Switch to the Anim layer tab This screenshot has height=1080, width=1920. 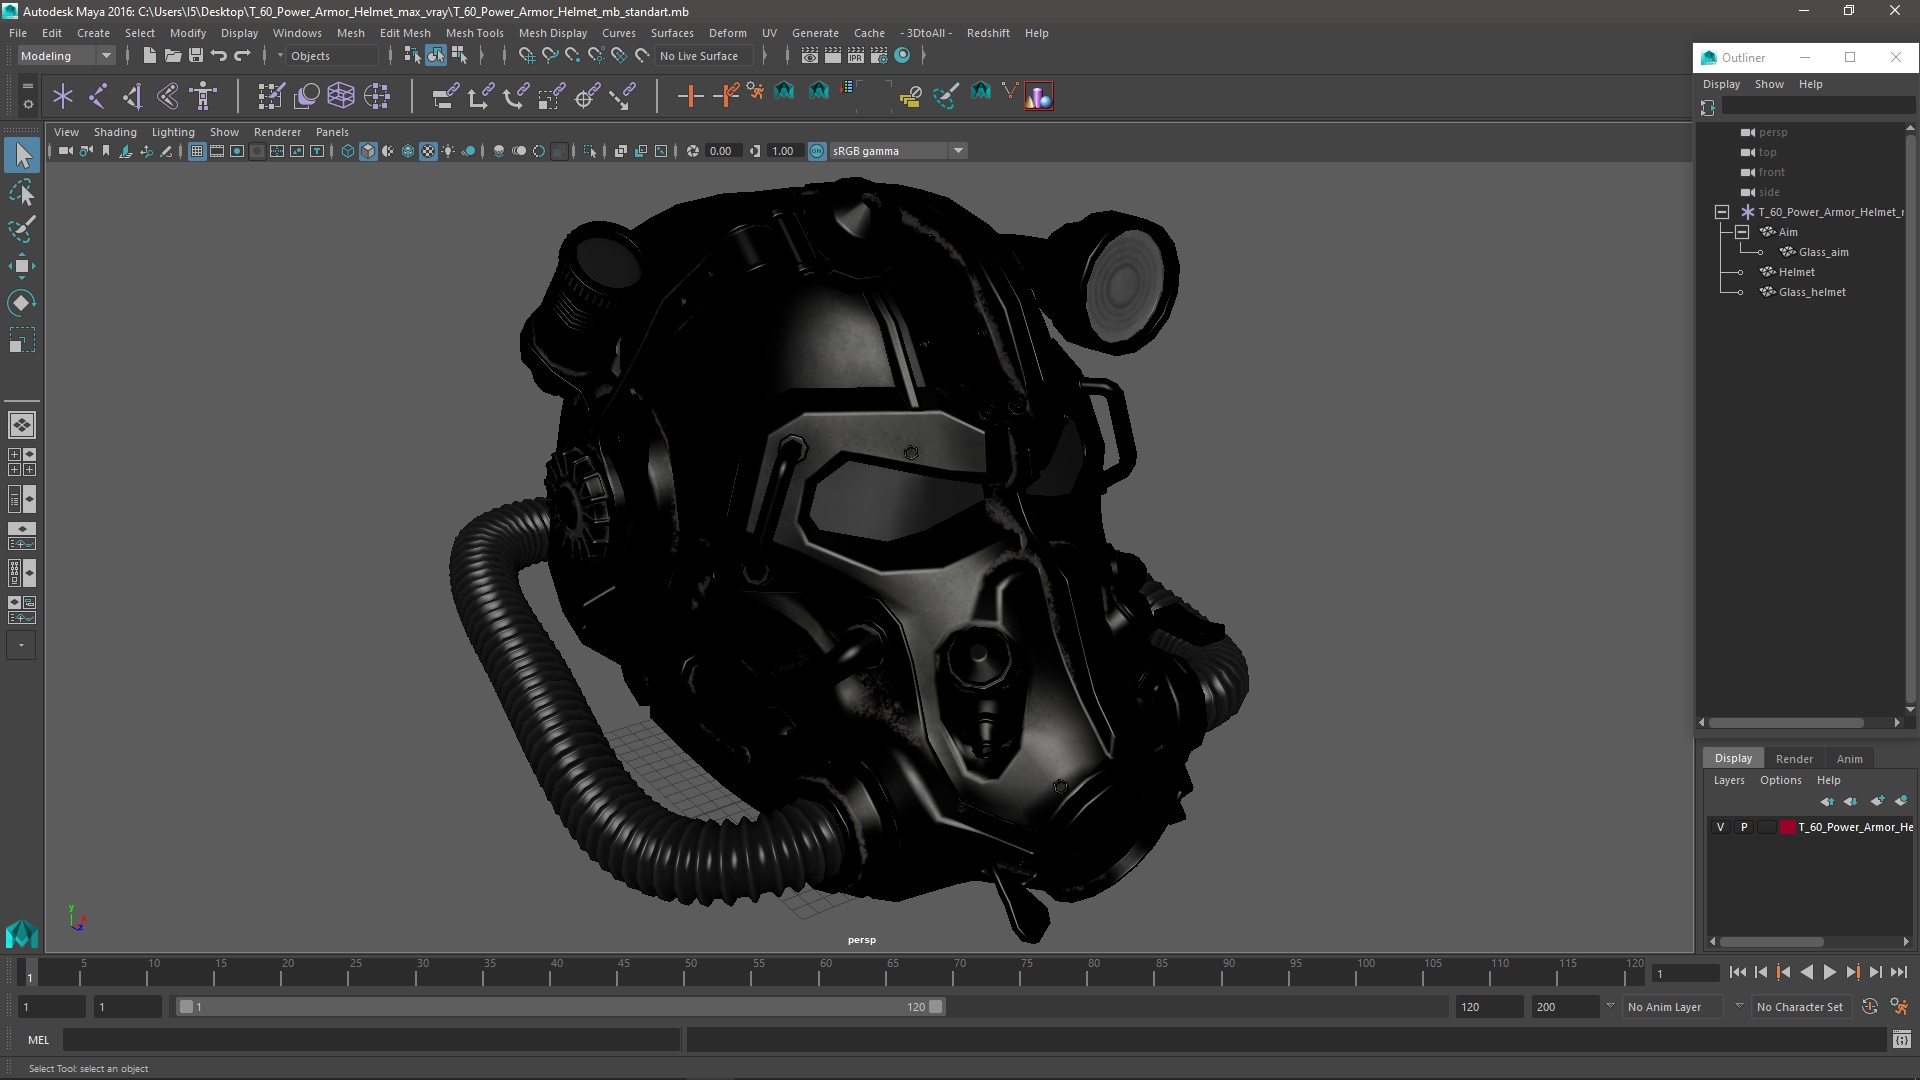coord(1849,759)
